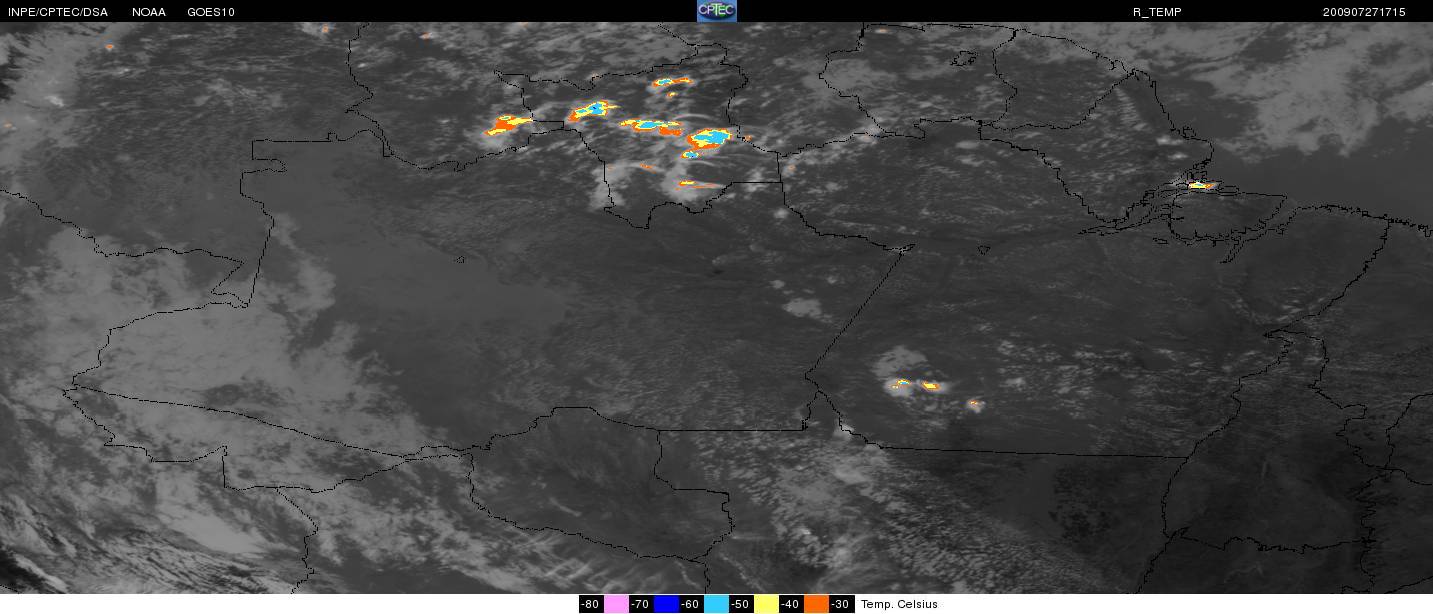This screenshot has width=1433, height=614.
Task: Click the R_TEMP product label
Action: point(1157,12)
